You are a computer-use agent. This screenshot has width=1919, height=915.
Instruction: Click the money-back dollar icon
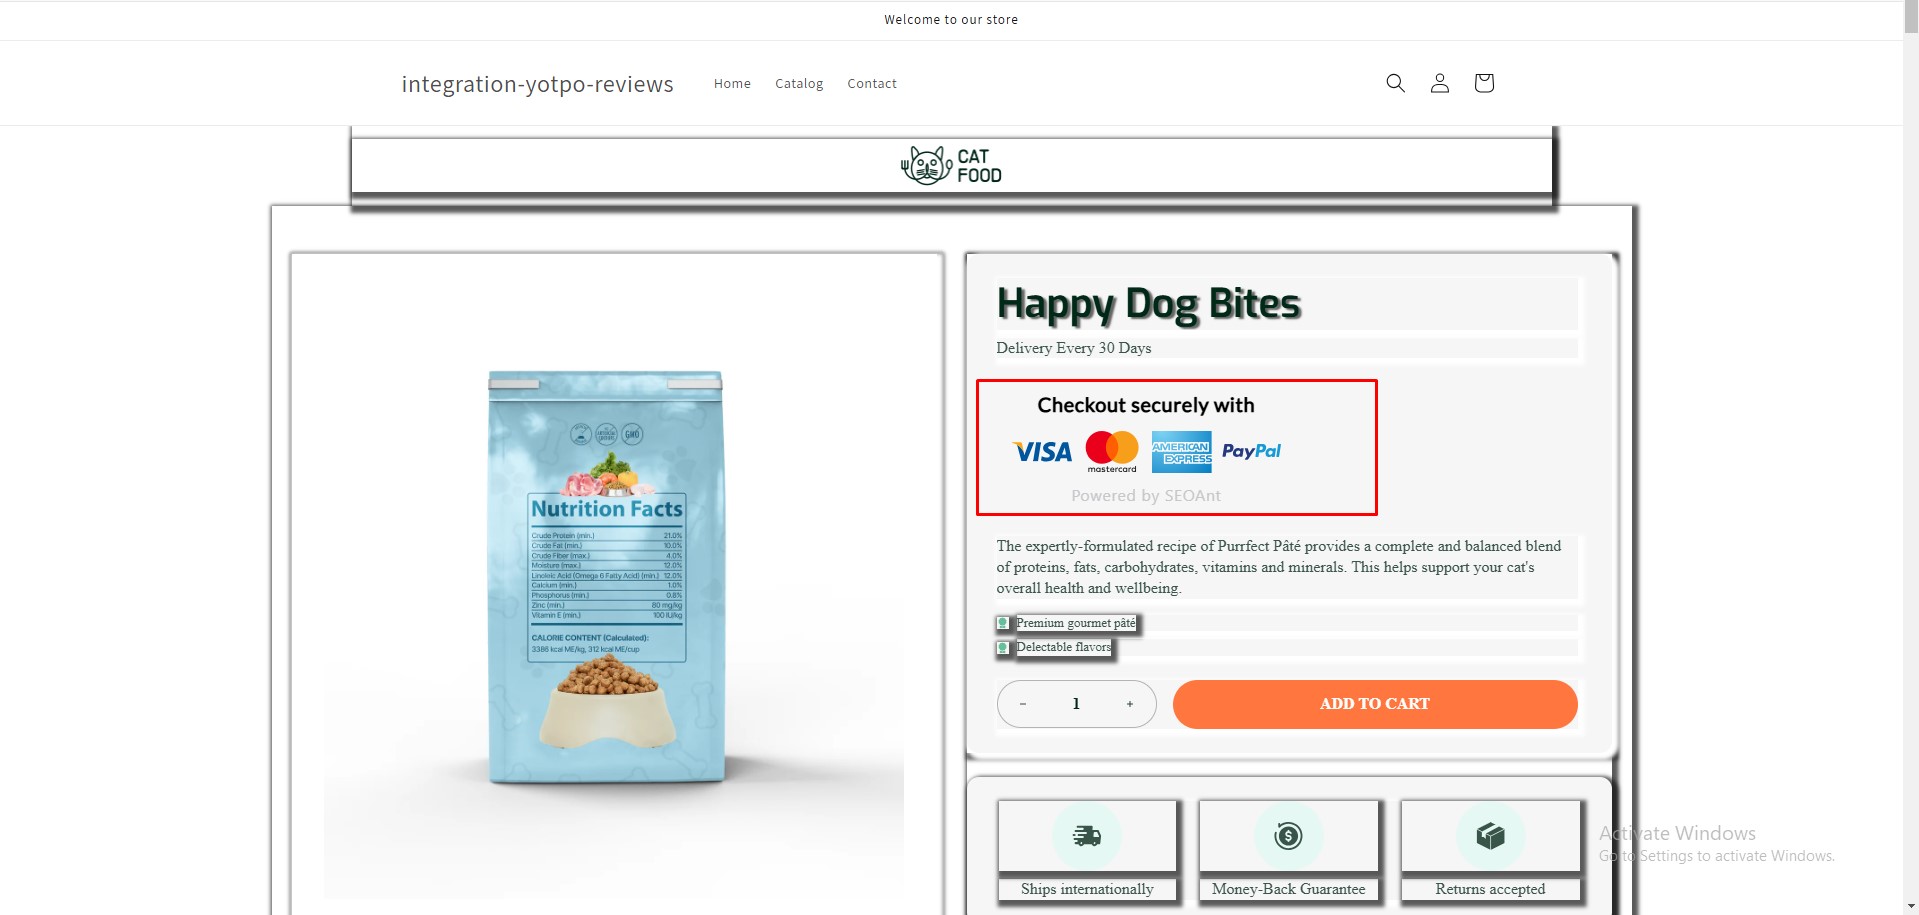(x=1288, y=835)
